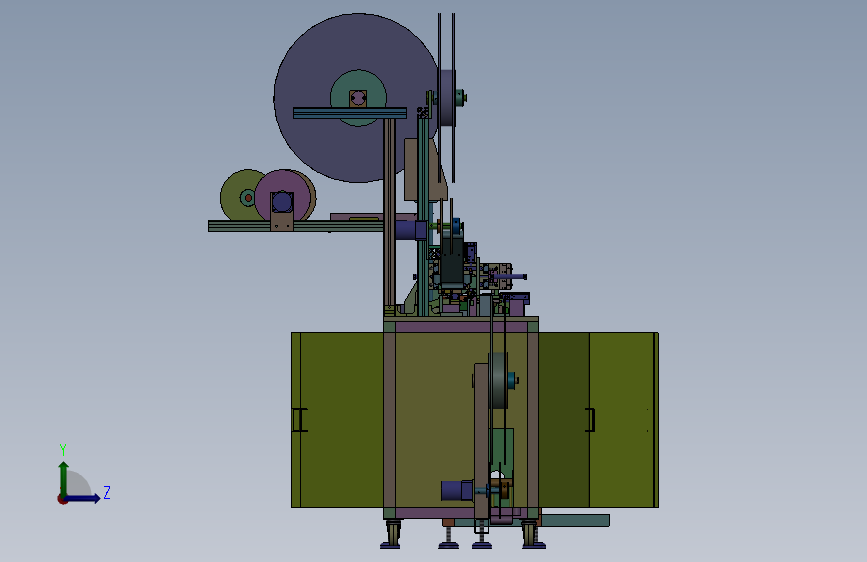The image size is (867, 562).
Task: Select the dark gray pulley wheel inside cabinet
Action: click(x=498, y=381)
